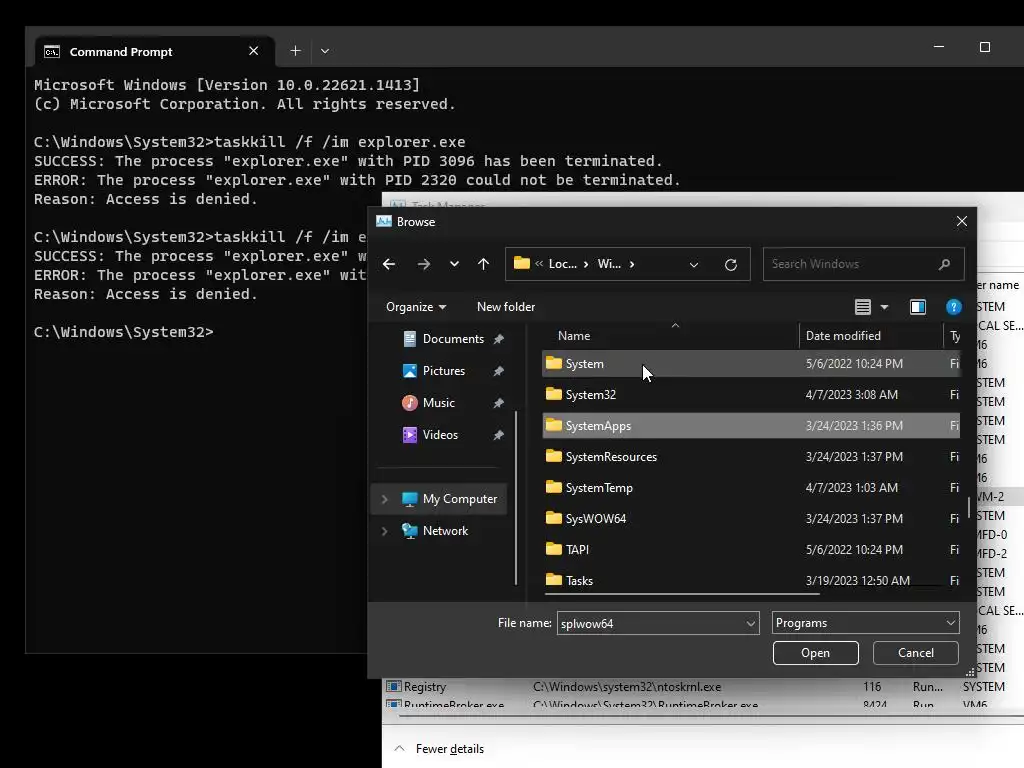Click the horizontal scrollbar in file list
Image resolution: width=1024 pixels, height=768 pixels.
click(x=682, y=594)
